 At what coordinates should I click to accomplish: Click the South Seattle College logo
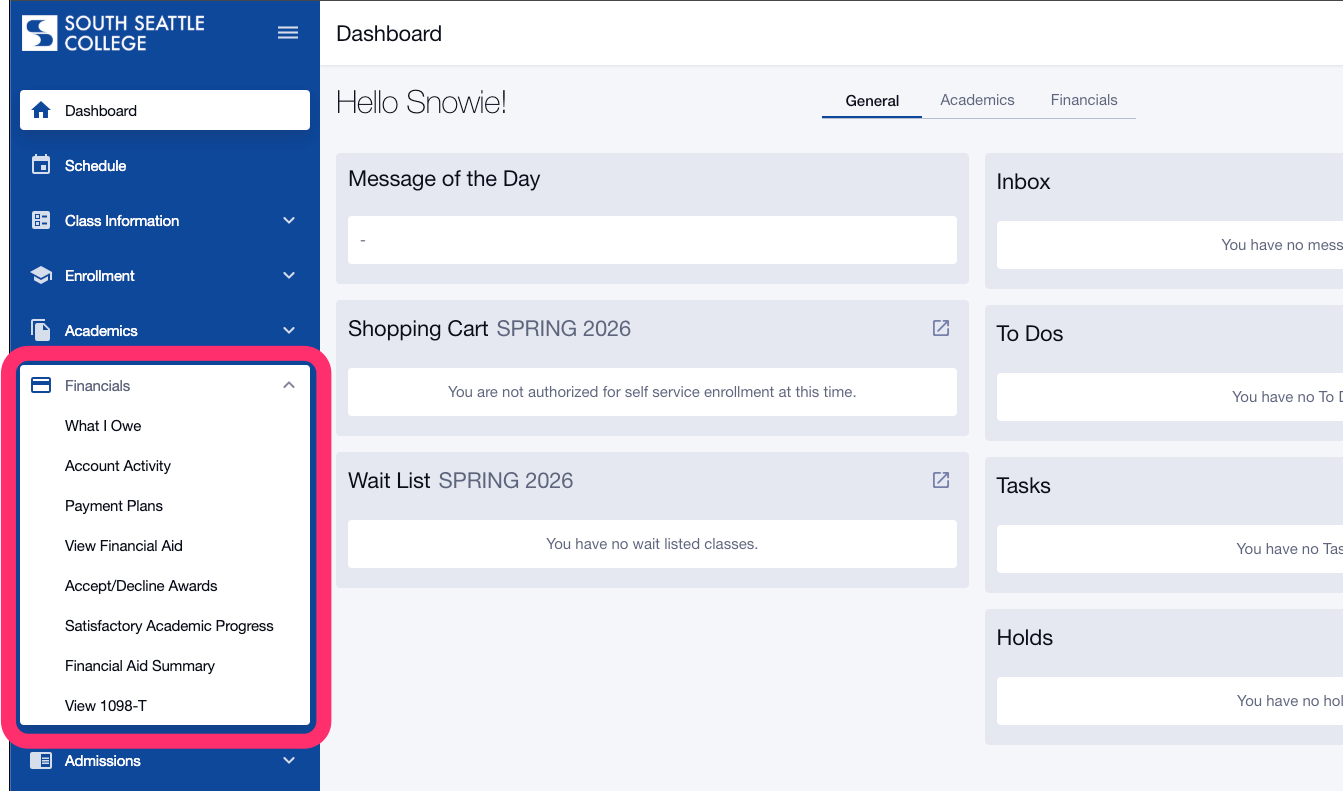click(113, 32)
